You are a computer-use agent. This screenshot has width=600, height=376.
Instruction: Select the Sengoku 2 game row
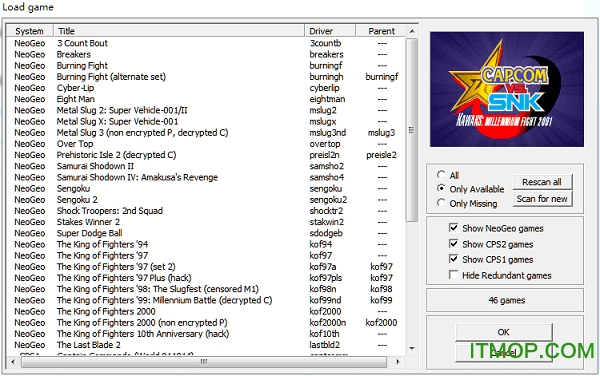point(206,200)
